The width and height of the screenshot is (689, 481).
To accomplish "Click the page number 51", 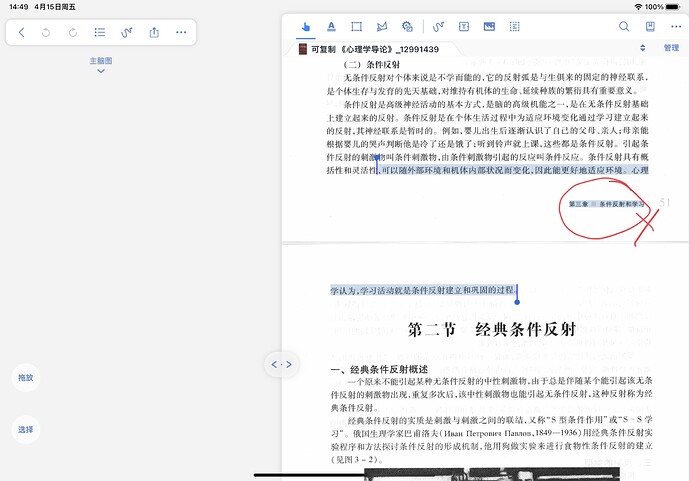I will [x=664, y=203].
